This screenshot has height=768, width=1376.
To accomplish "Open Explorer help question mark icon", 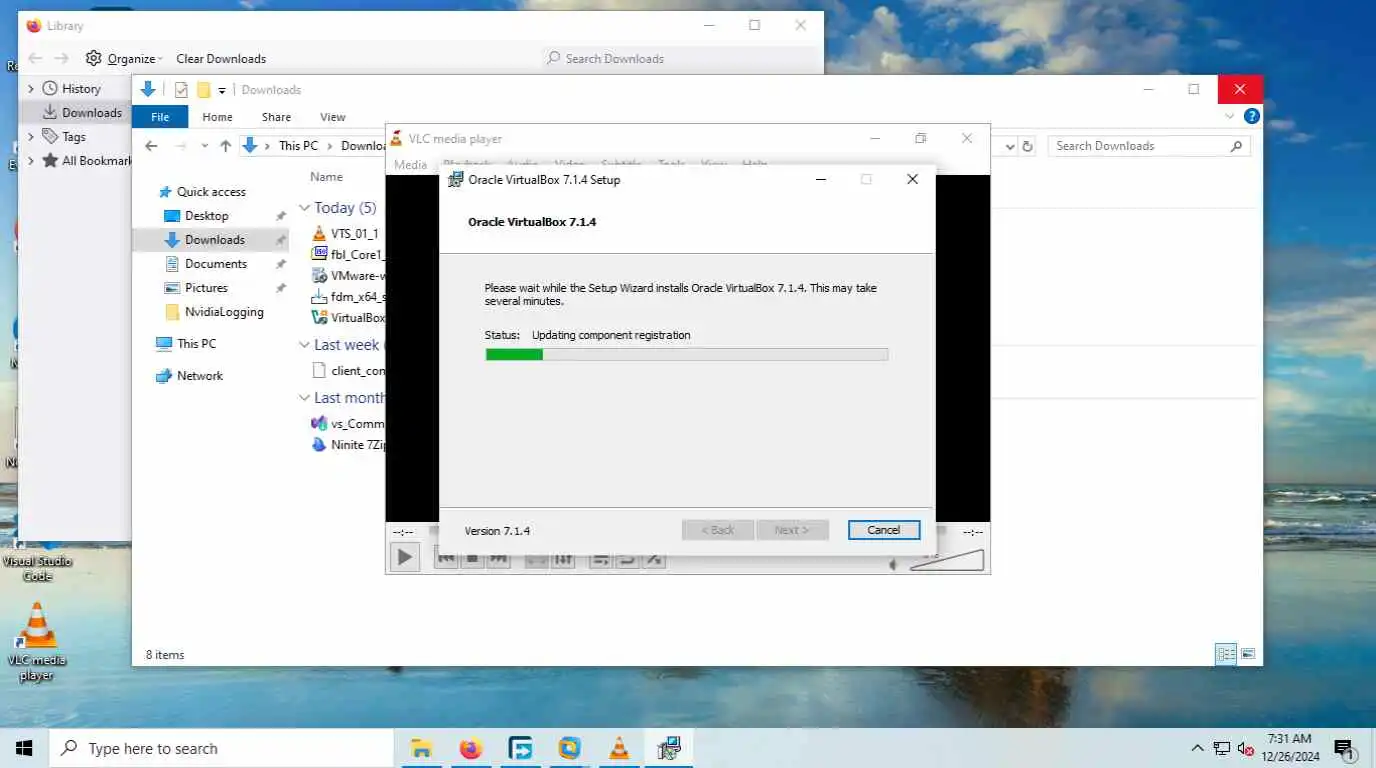I will click(x=1251, y=116).
